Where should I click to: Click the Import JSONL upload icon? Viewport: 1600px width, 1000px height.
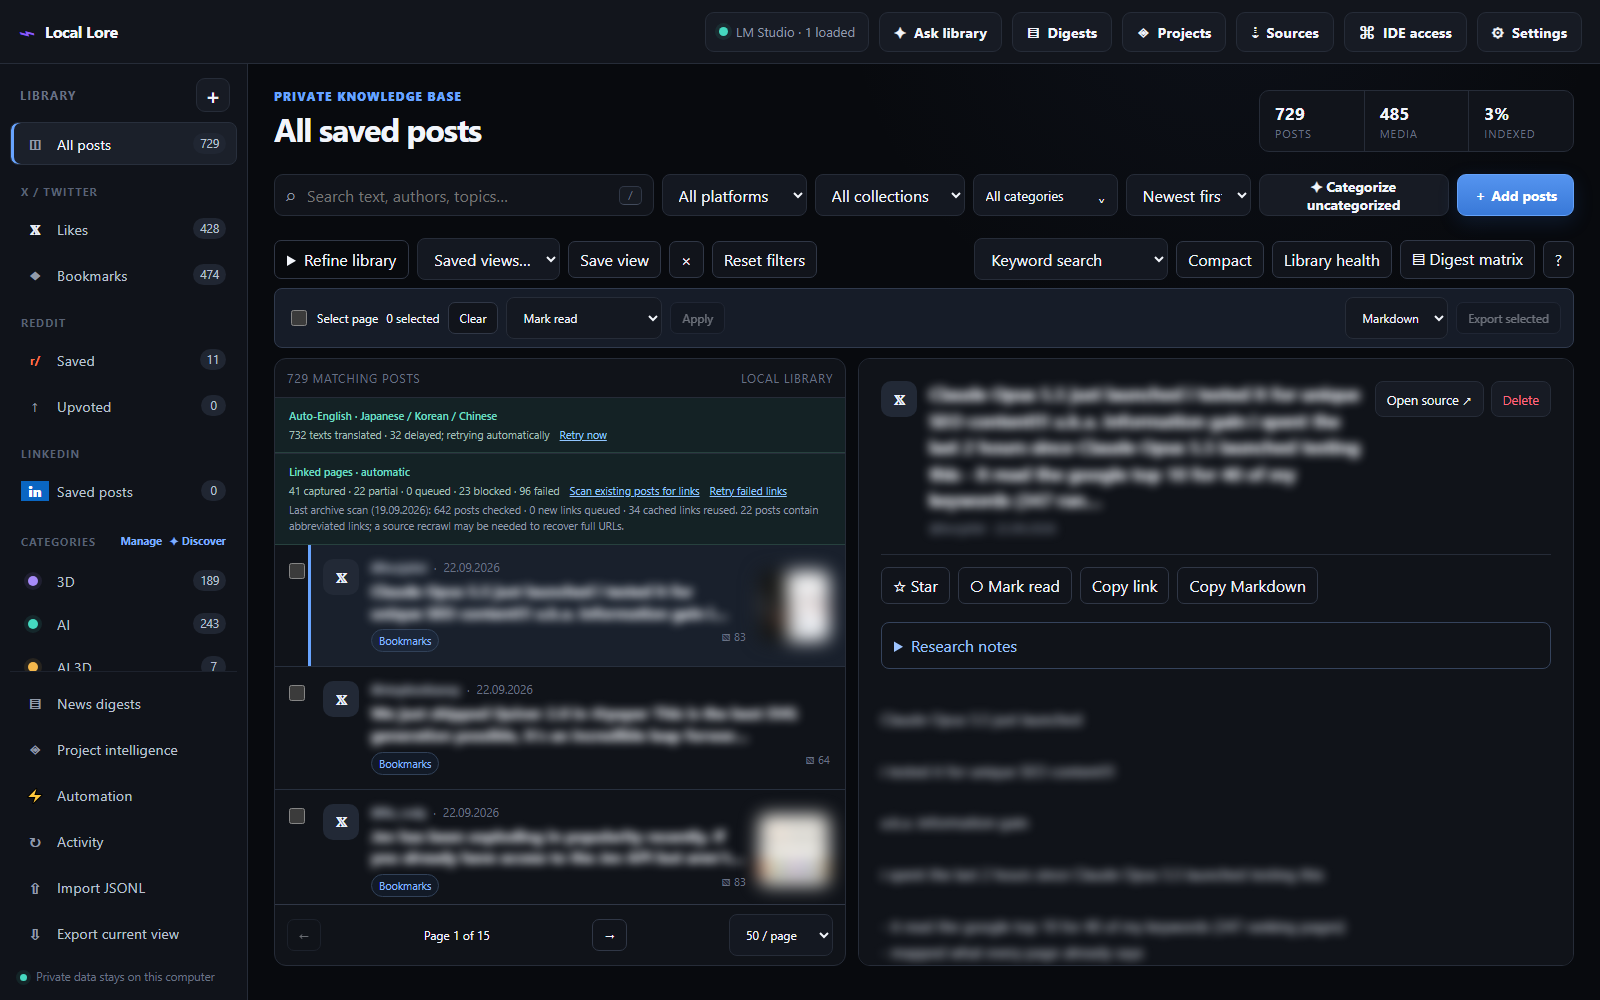point(35,888)
